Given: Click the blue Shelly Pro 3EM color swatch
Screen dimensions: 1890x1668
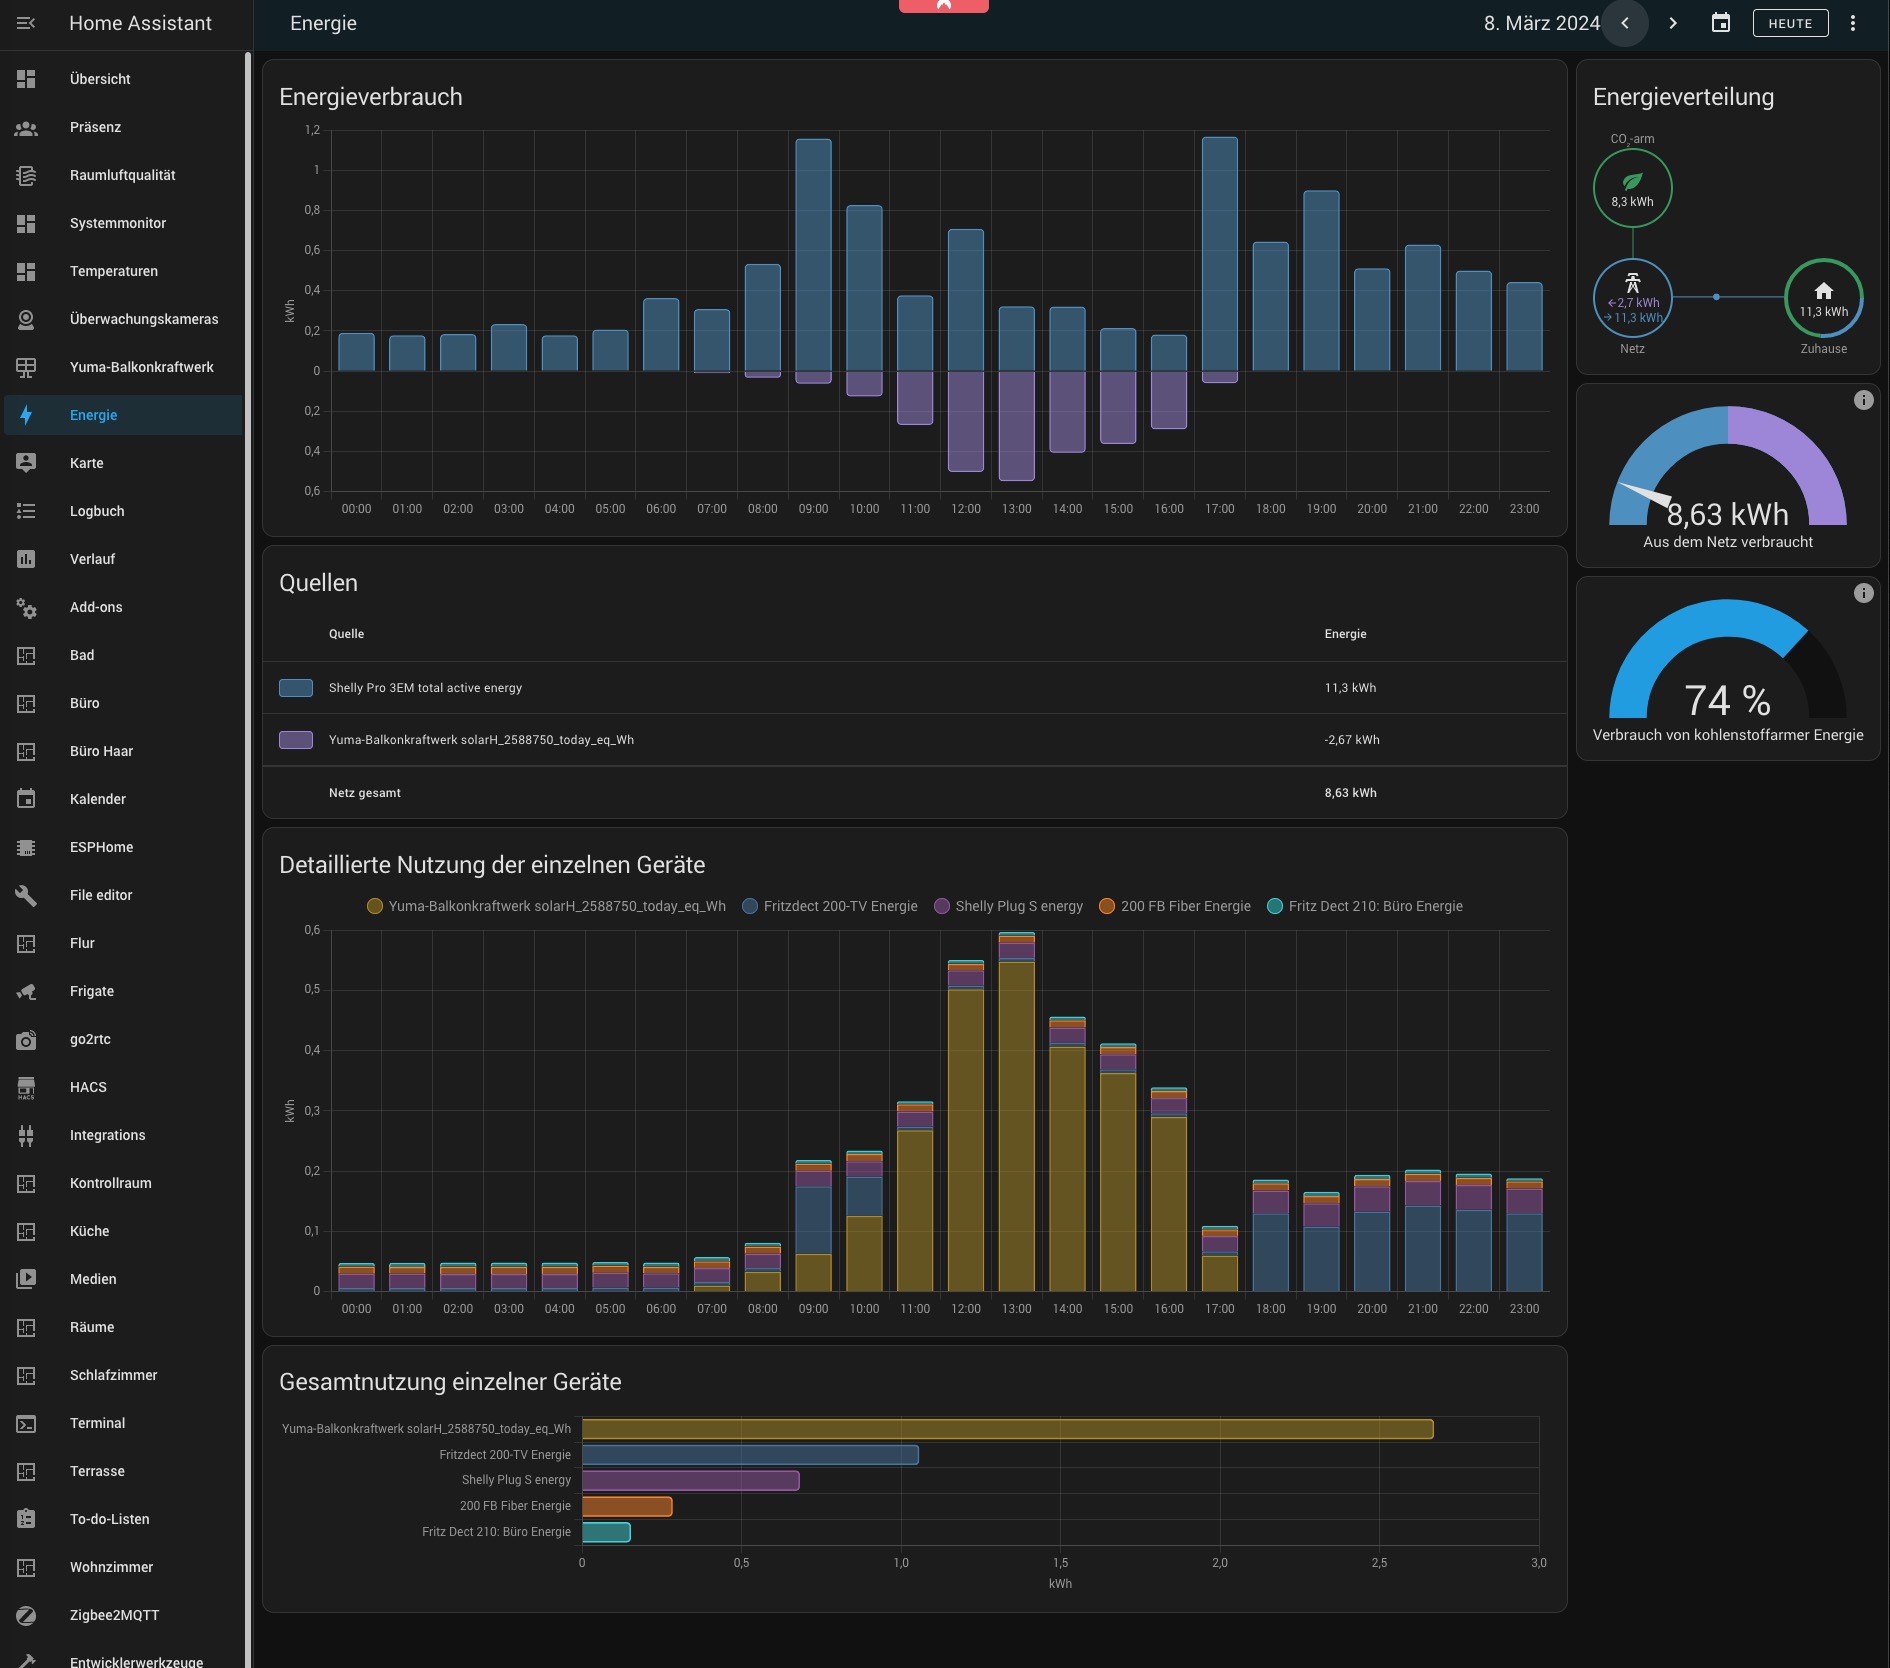Looking at the screenshot, I should [296, 688].
